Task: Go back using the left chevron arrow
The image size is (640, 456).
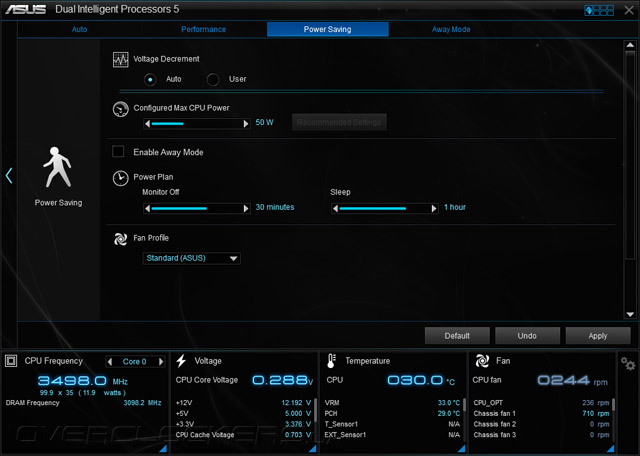Action: pos(9,176)
